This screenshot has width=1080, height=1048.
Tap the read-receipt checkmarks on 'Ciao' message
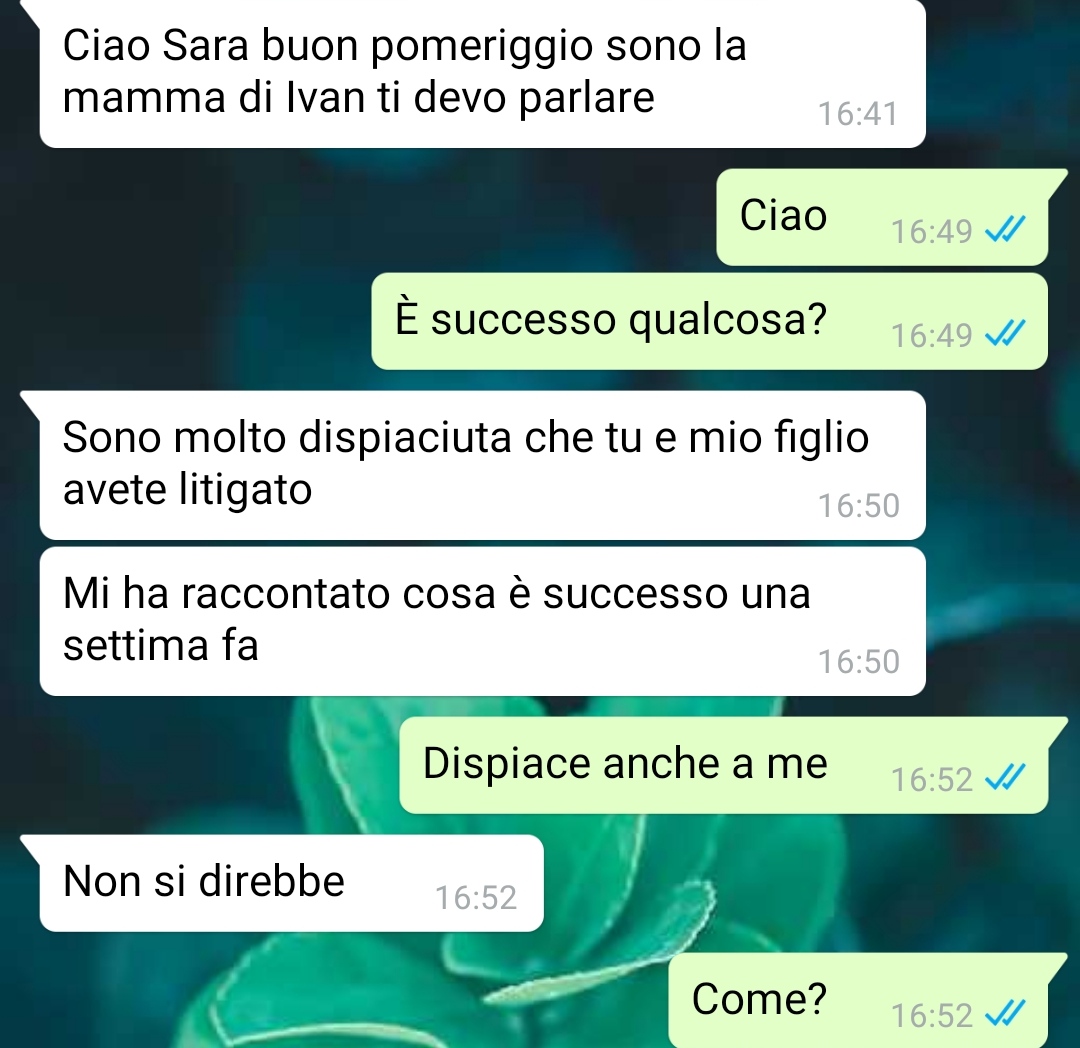(x=1005, y=230)
